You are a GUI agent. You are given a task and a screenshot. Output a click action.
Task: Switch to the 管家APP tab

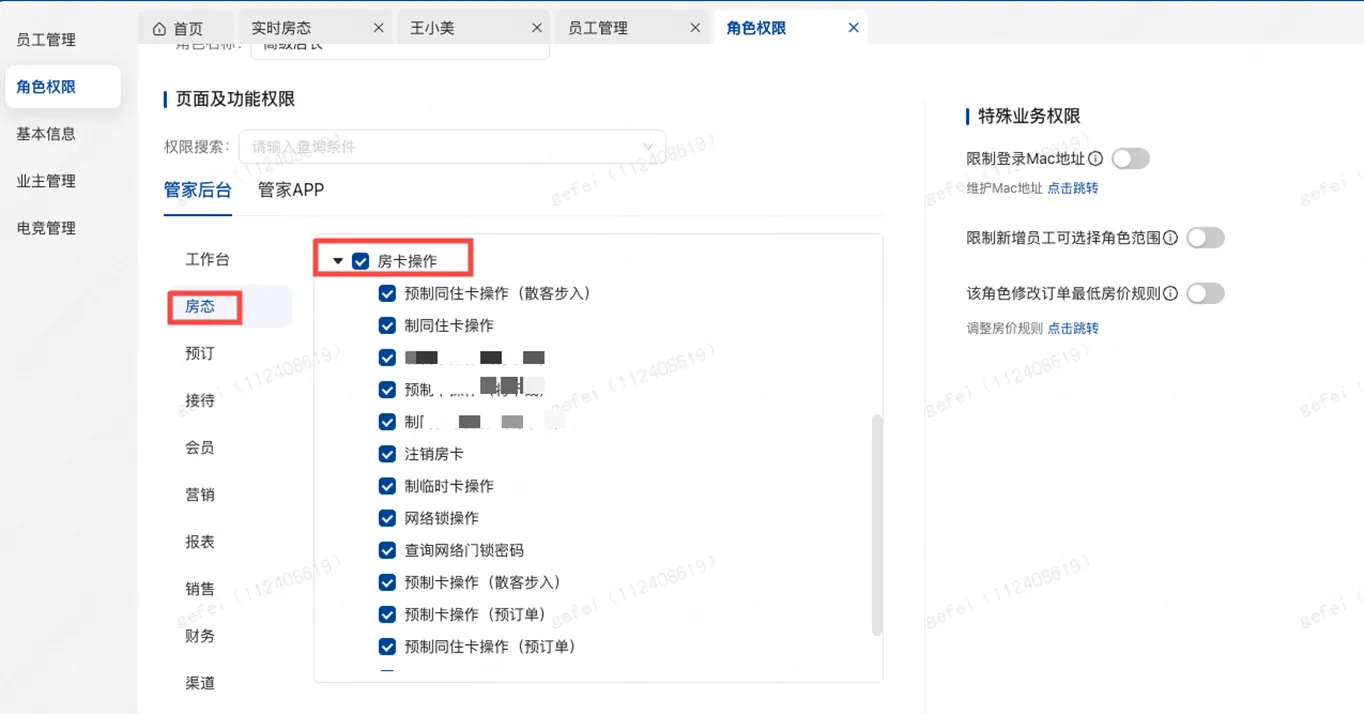(290, 190)
